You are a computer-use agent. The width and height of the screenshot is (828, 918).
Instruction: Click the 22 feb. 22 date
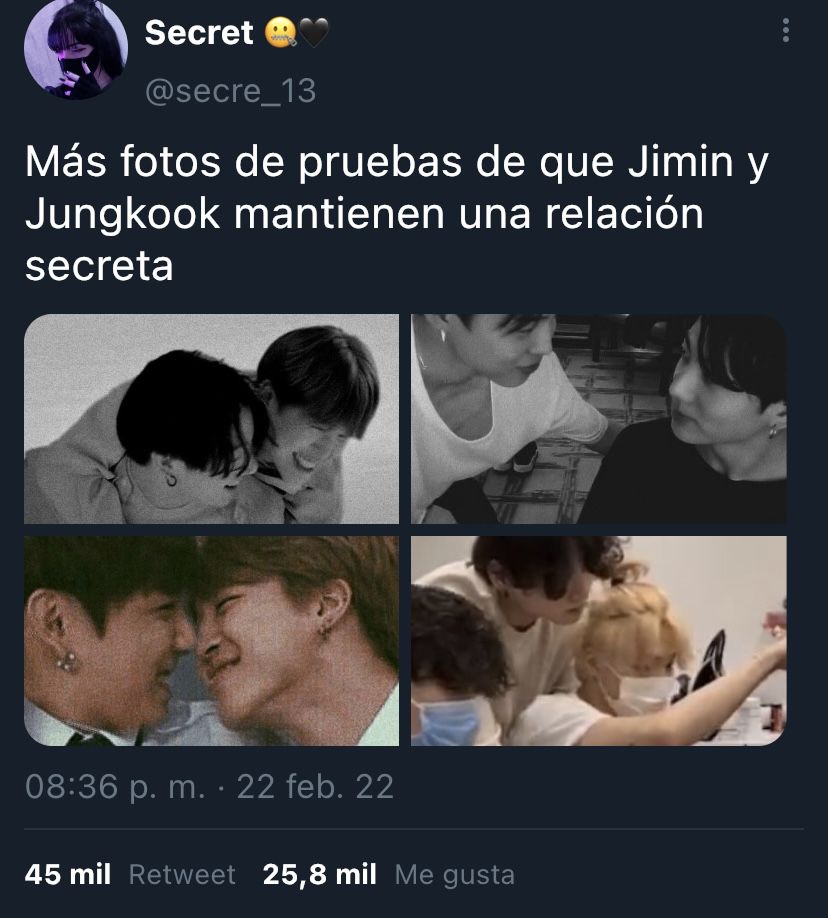click(315, 786)
